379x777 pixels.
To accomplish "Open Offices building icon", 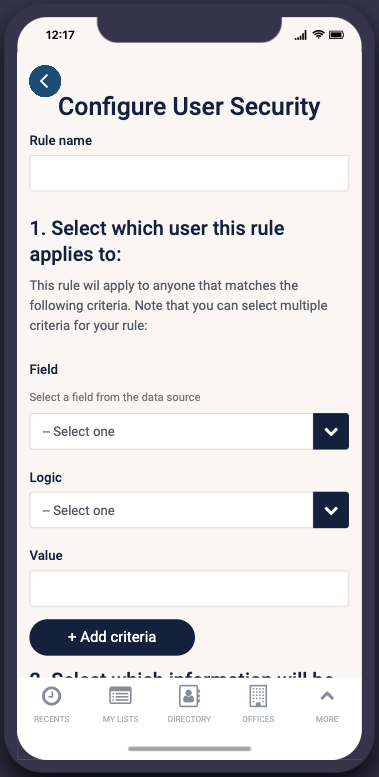I will (x=258, y=696).
